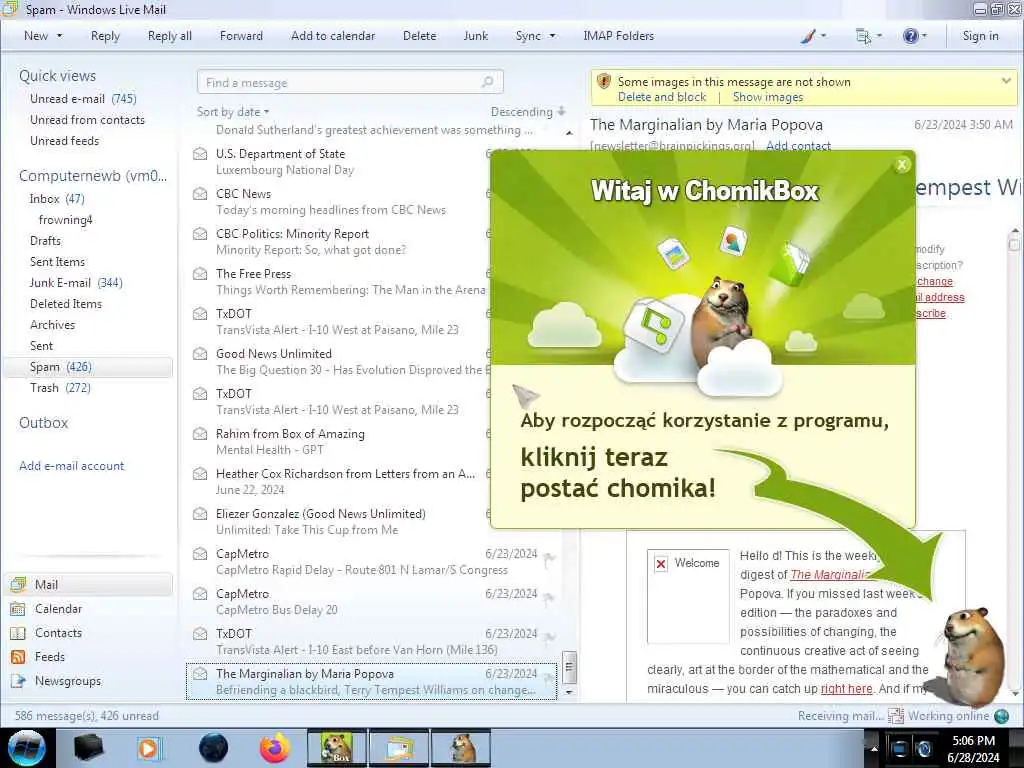Click the 'right here' link in the message

point(846,688)
